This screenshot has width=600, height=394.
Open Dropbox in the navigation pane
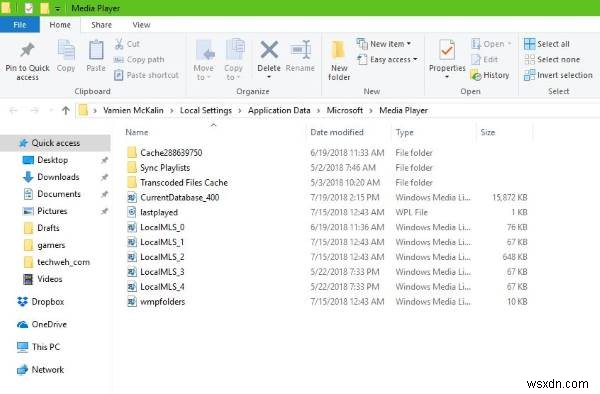click(41, 302)
